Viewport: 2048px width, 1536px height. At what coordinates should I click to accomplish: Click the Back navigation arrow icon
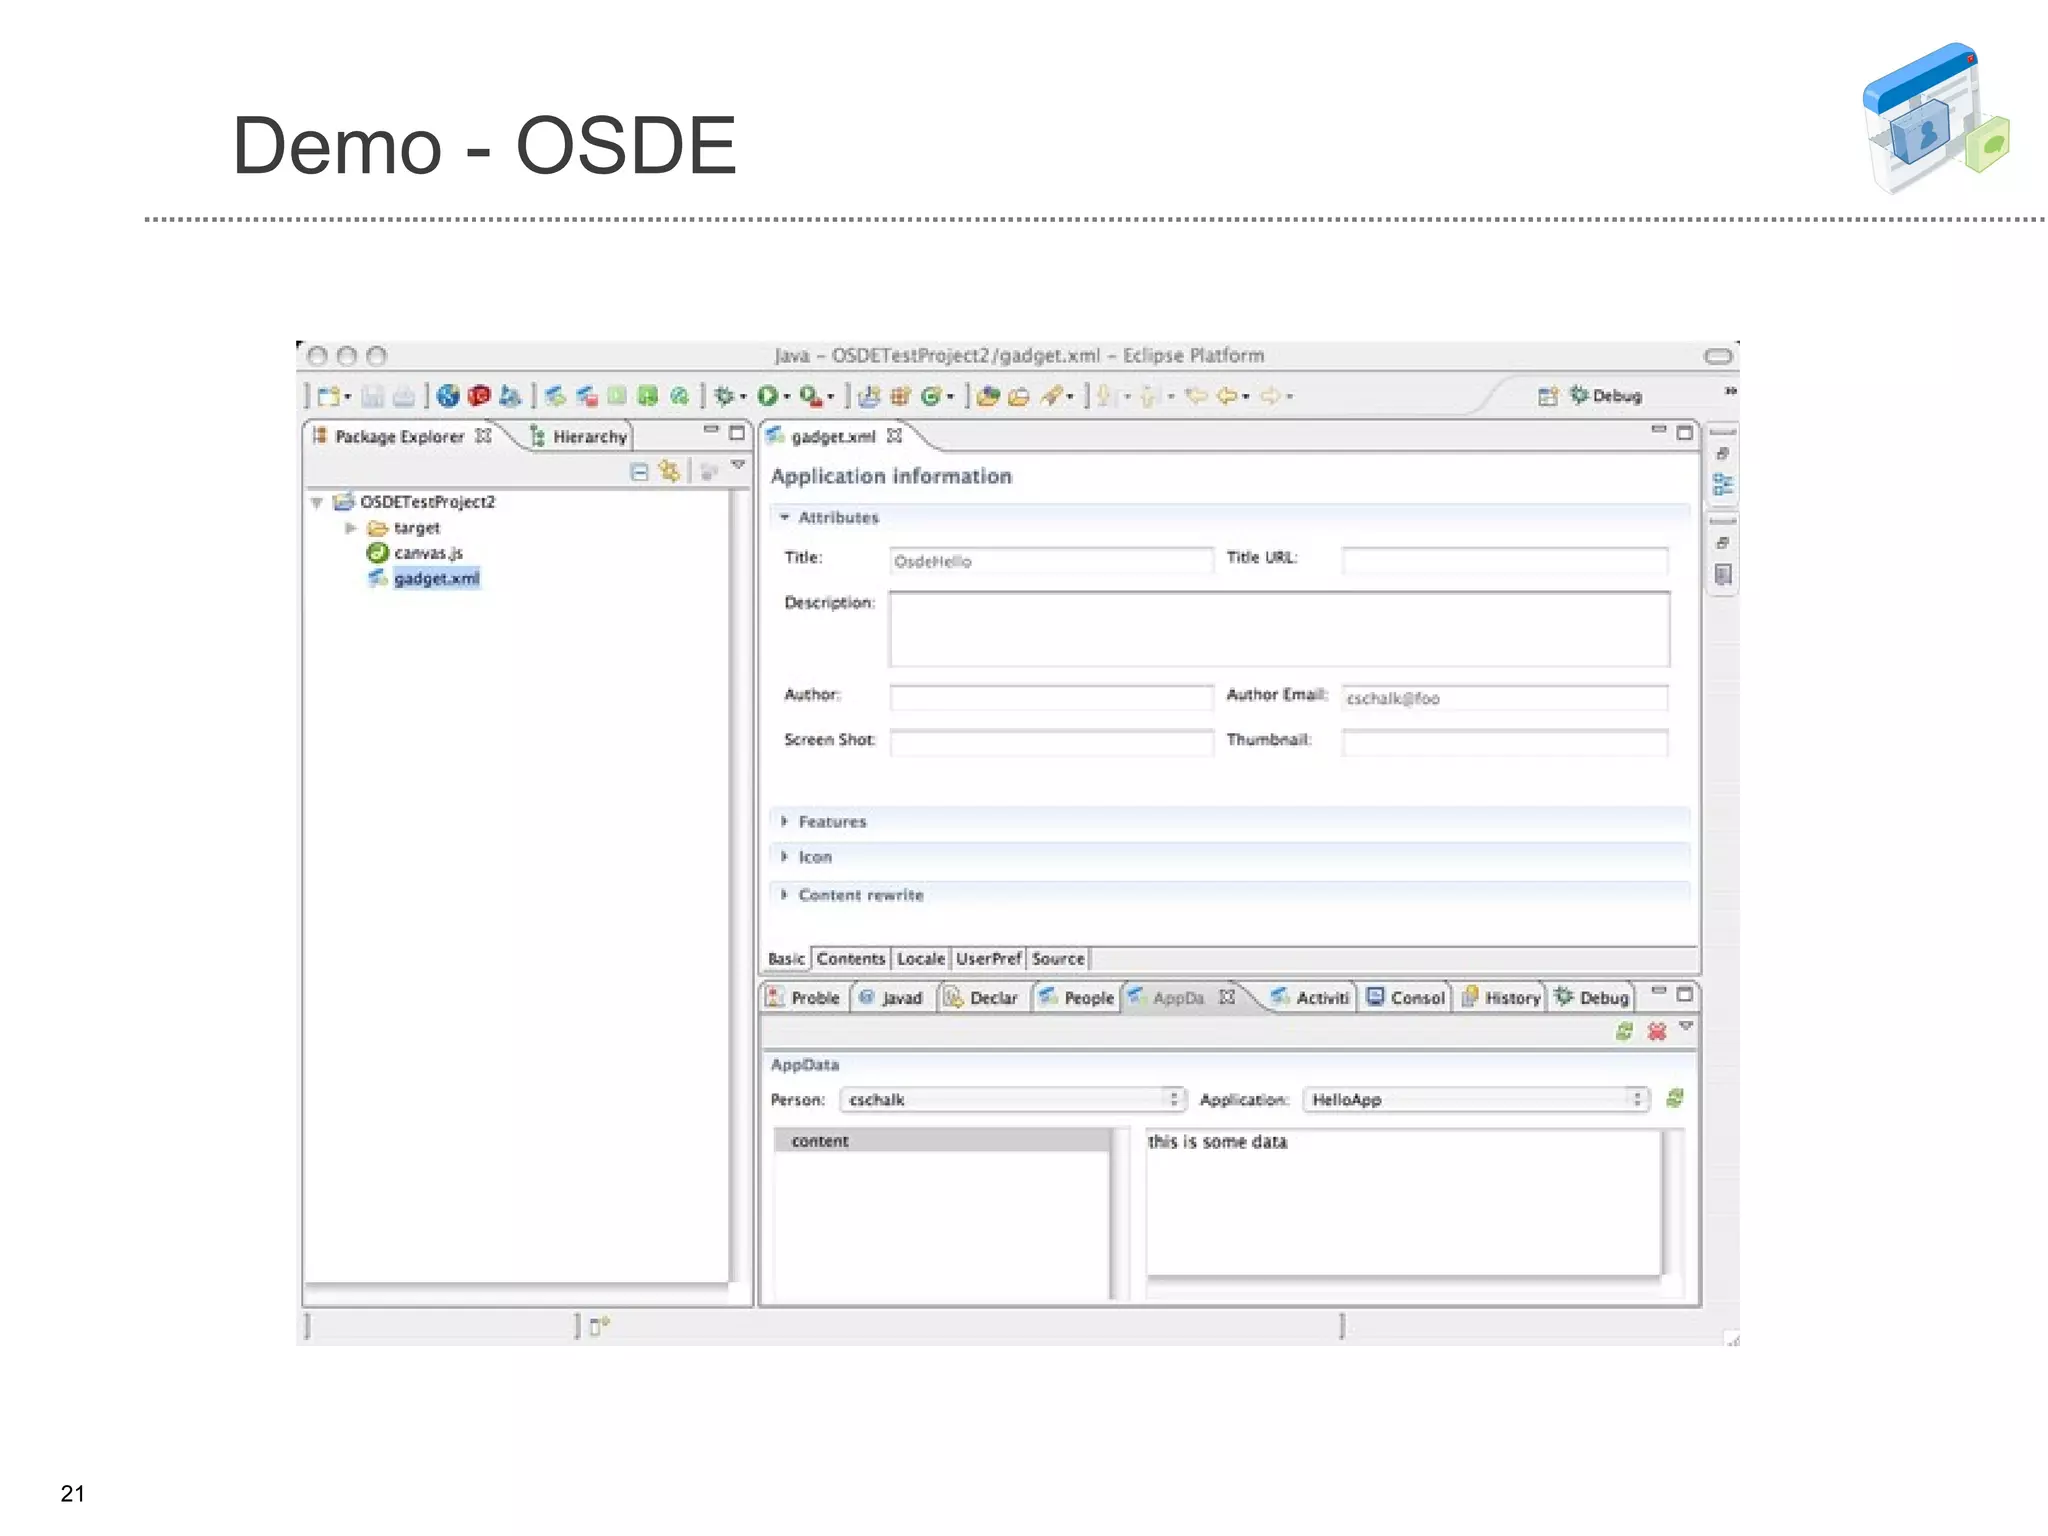point(1227,396)
